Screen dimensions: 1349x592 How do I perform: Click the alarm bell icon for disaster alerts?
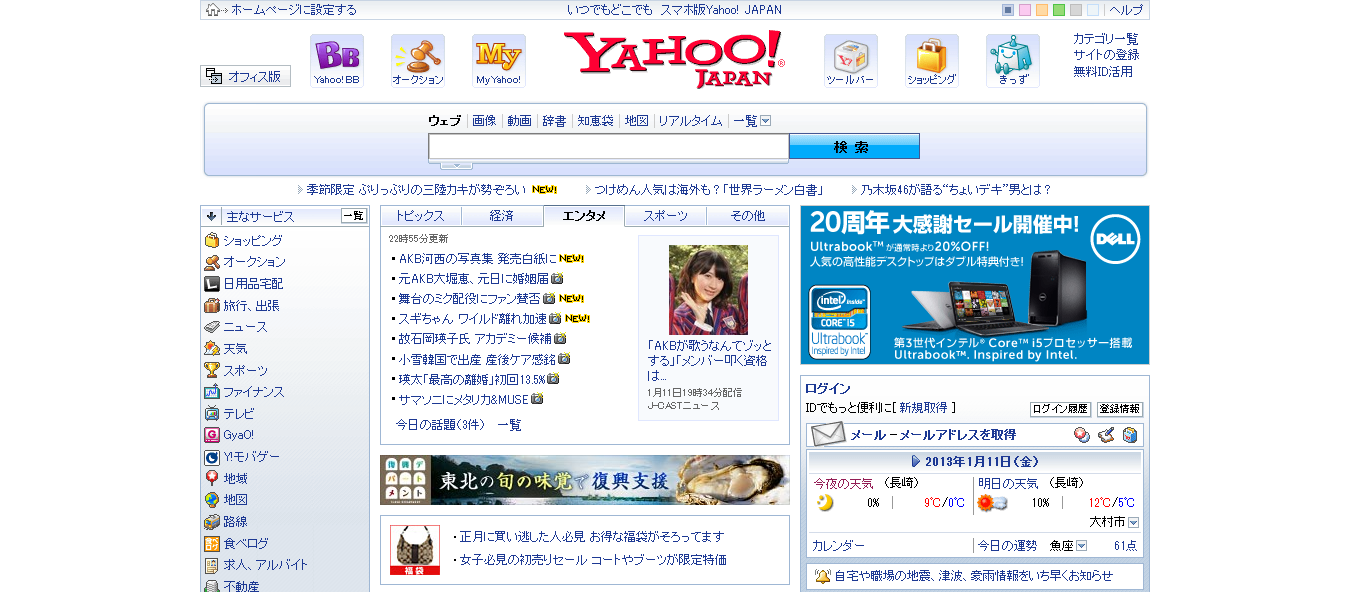click(823, 576)
